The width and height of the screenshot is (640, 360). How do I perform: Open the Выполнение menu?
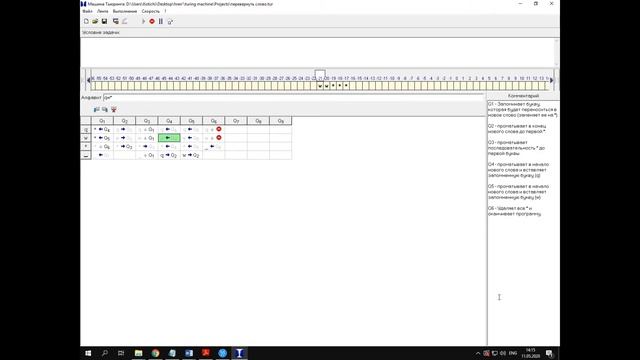(x=125, y=11)
